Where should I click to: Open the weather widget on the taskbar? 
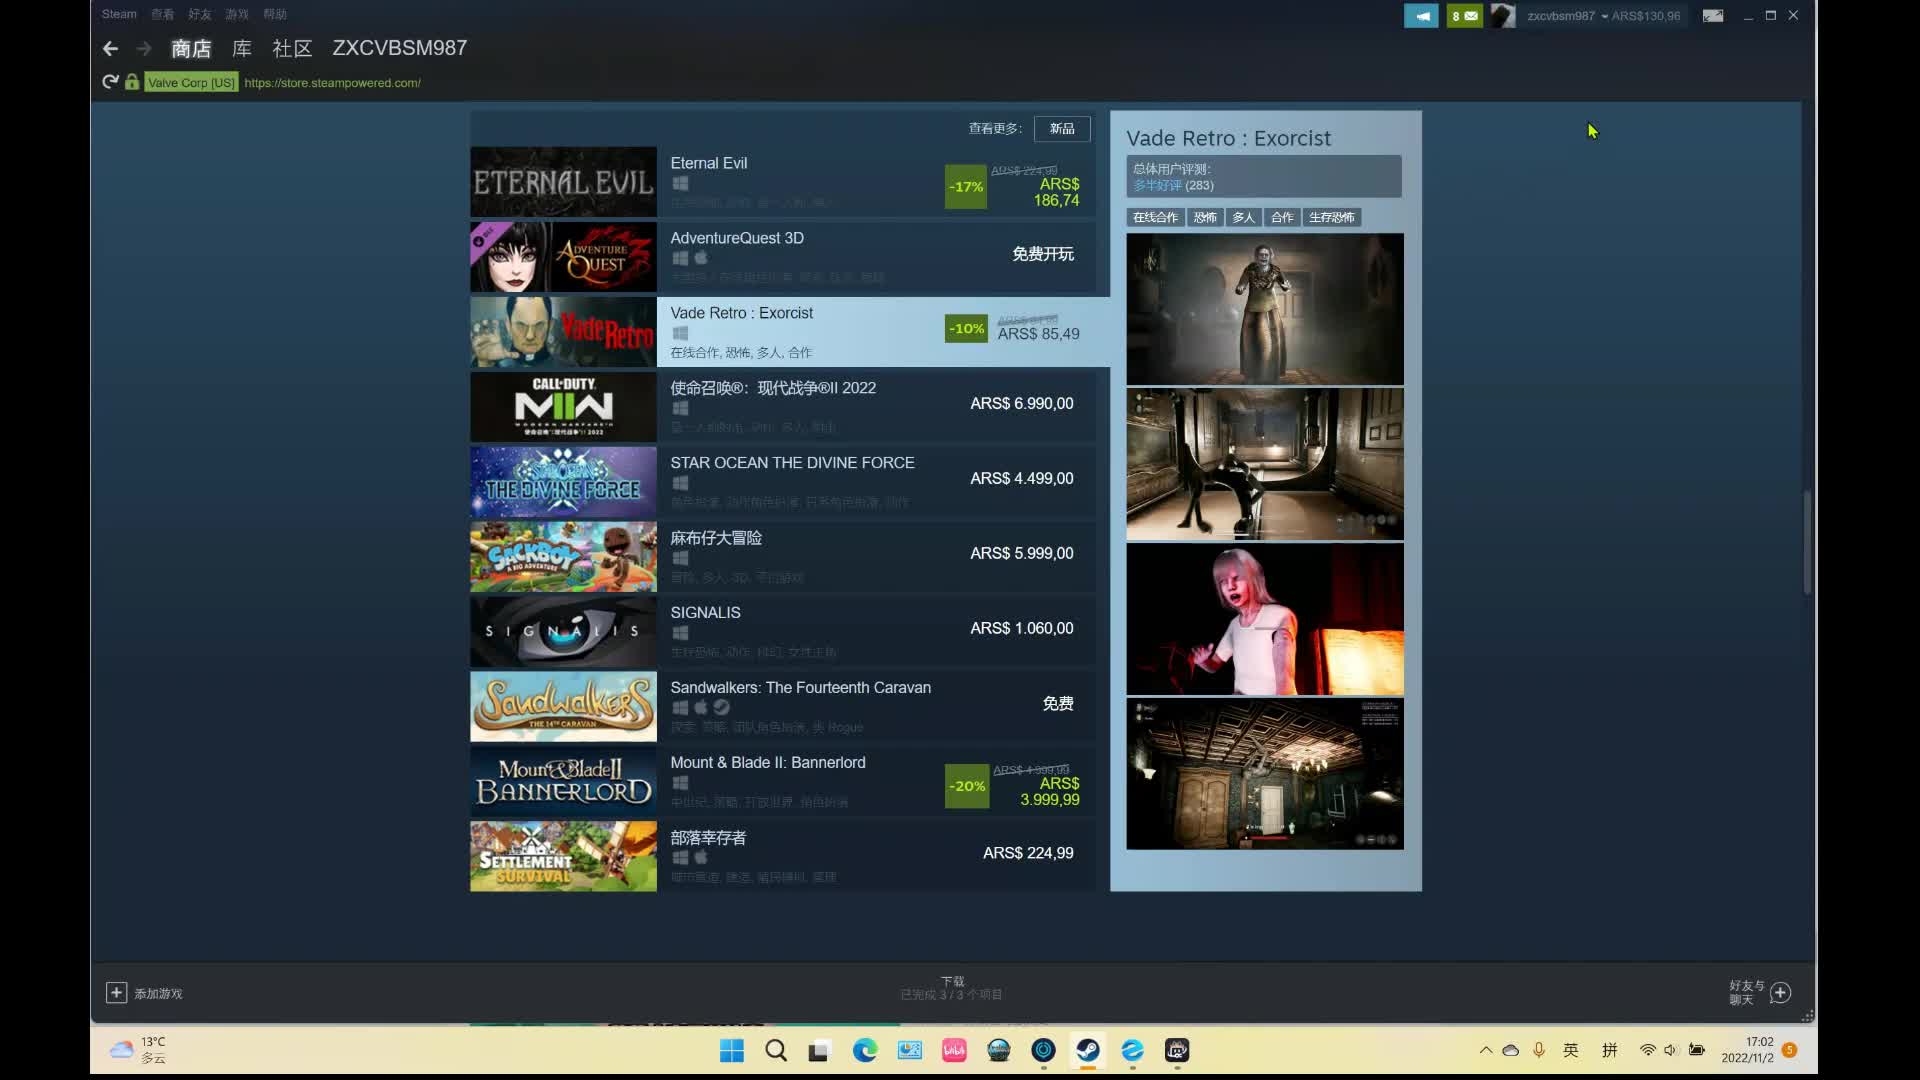(x=138, y=1050)
